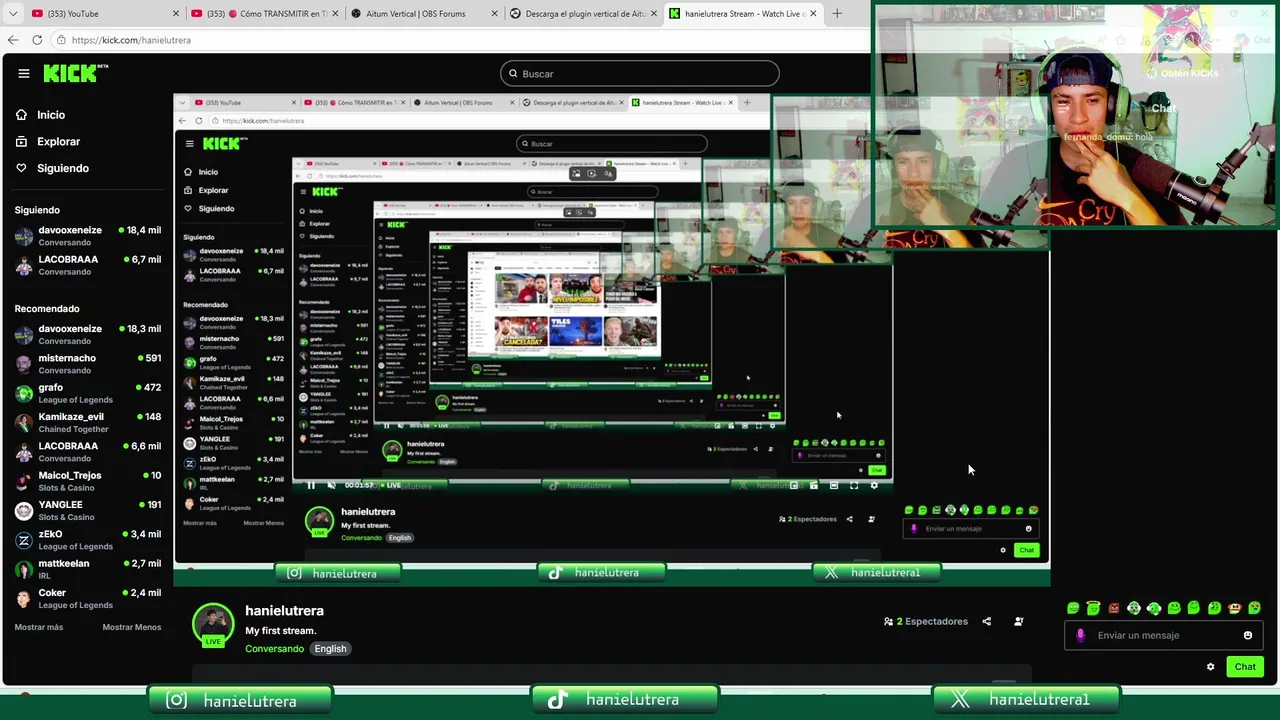Click hanielutrera avatar with large LIVE badge
Image resolution: width=1280 pixels, height=720 pixels.
pos(213,625)
